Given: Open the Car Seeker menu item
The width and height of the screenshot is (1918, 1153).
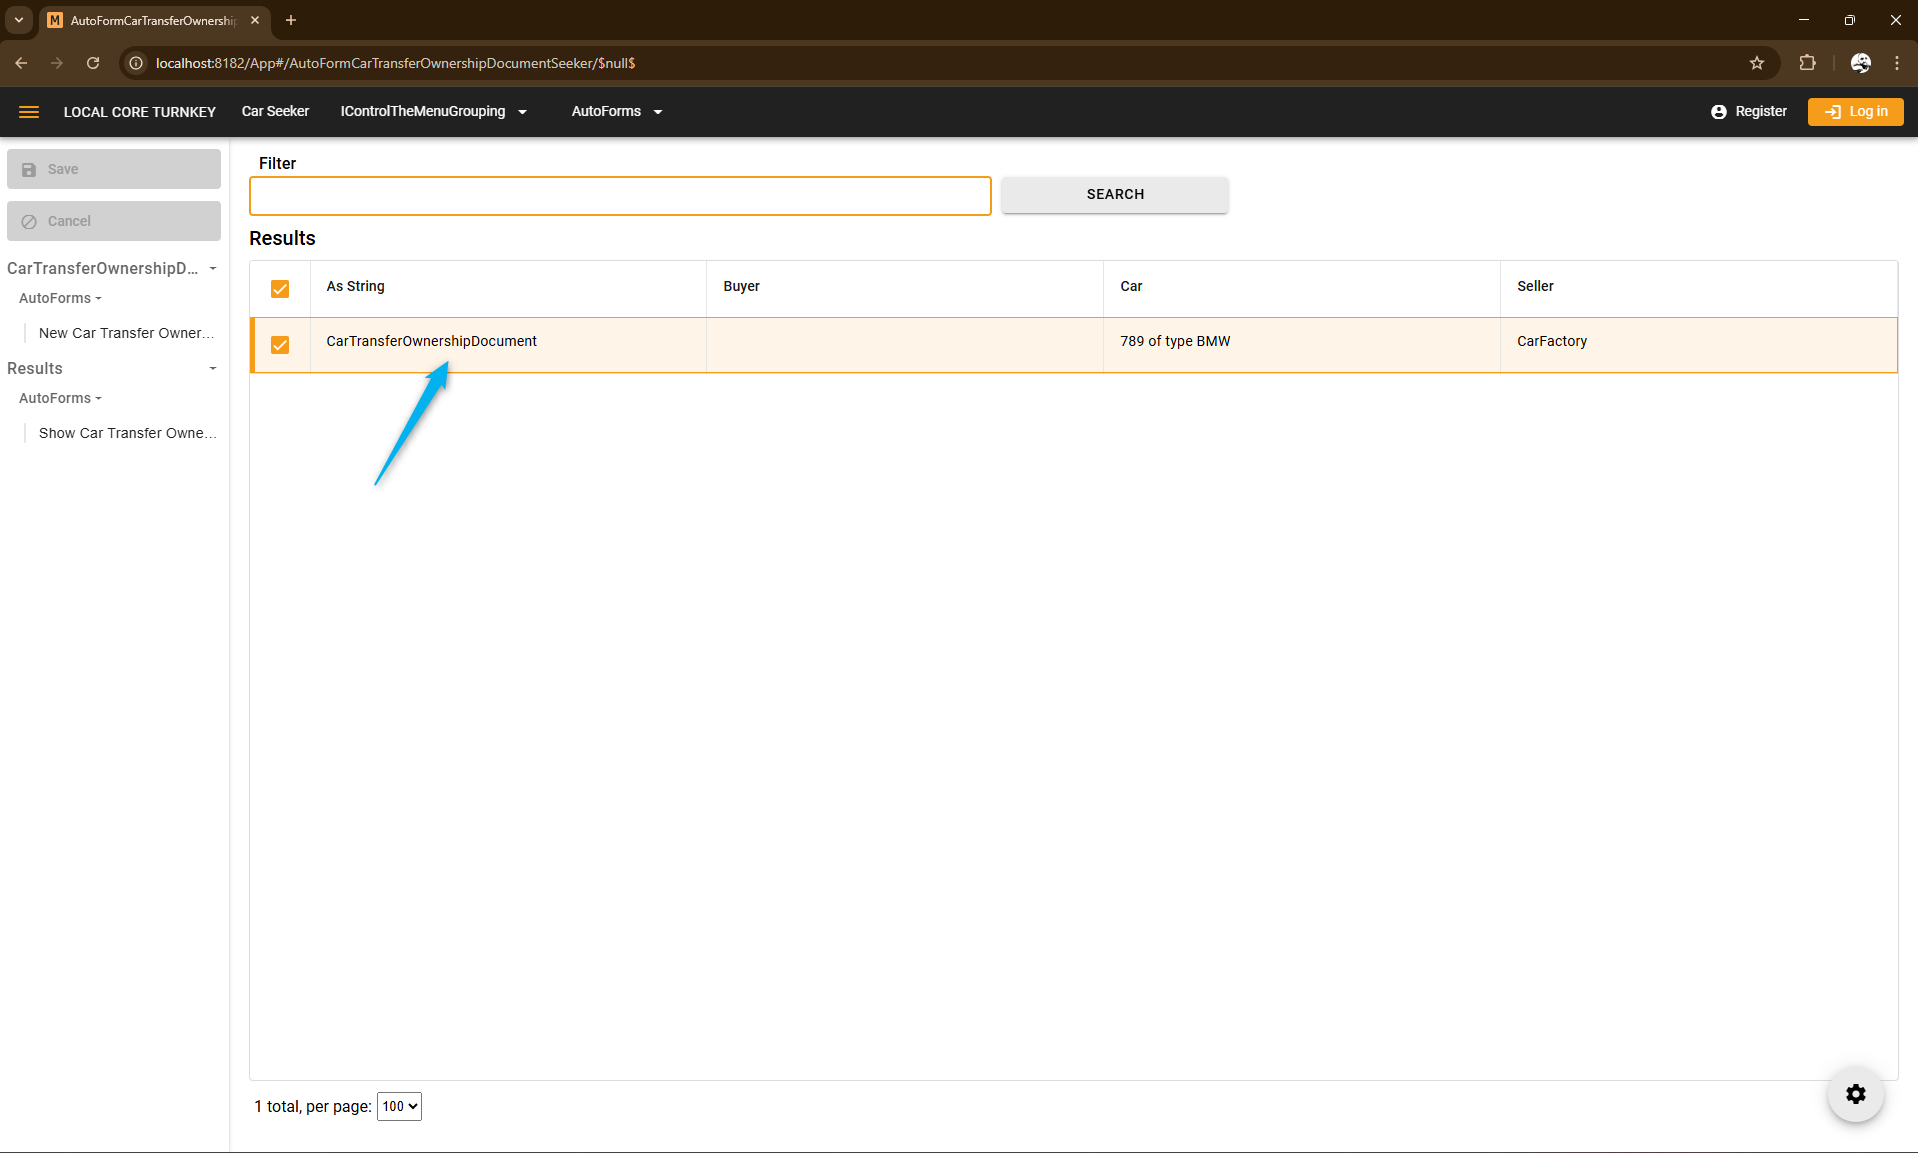Looking at the screenshot, I should (275, 112).
